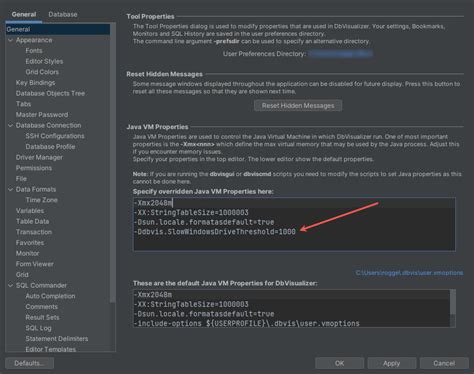Open File settings category
Screen dimensions: 474x374
21,179
